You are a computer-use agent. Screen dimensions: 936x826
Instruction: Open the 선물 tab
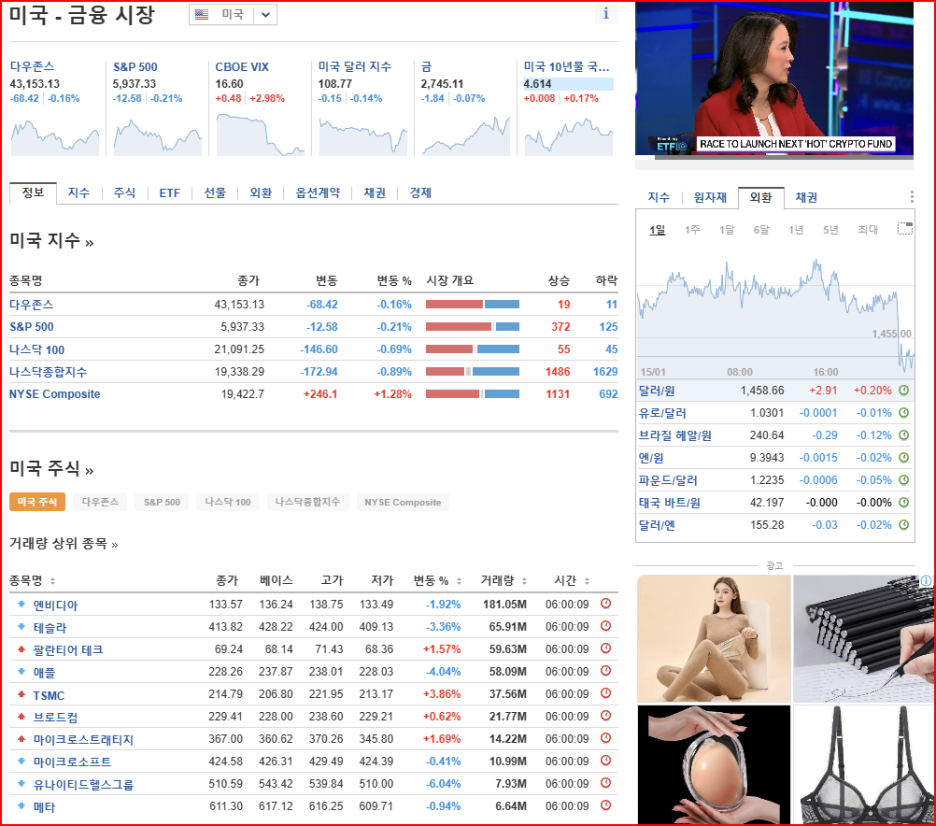pyautogui.click(x=215, y=193)
